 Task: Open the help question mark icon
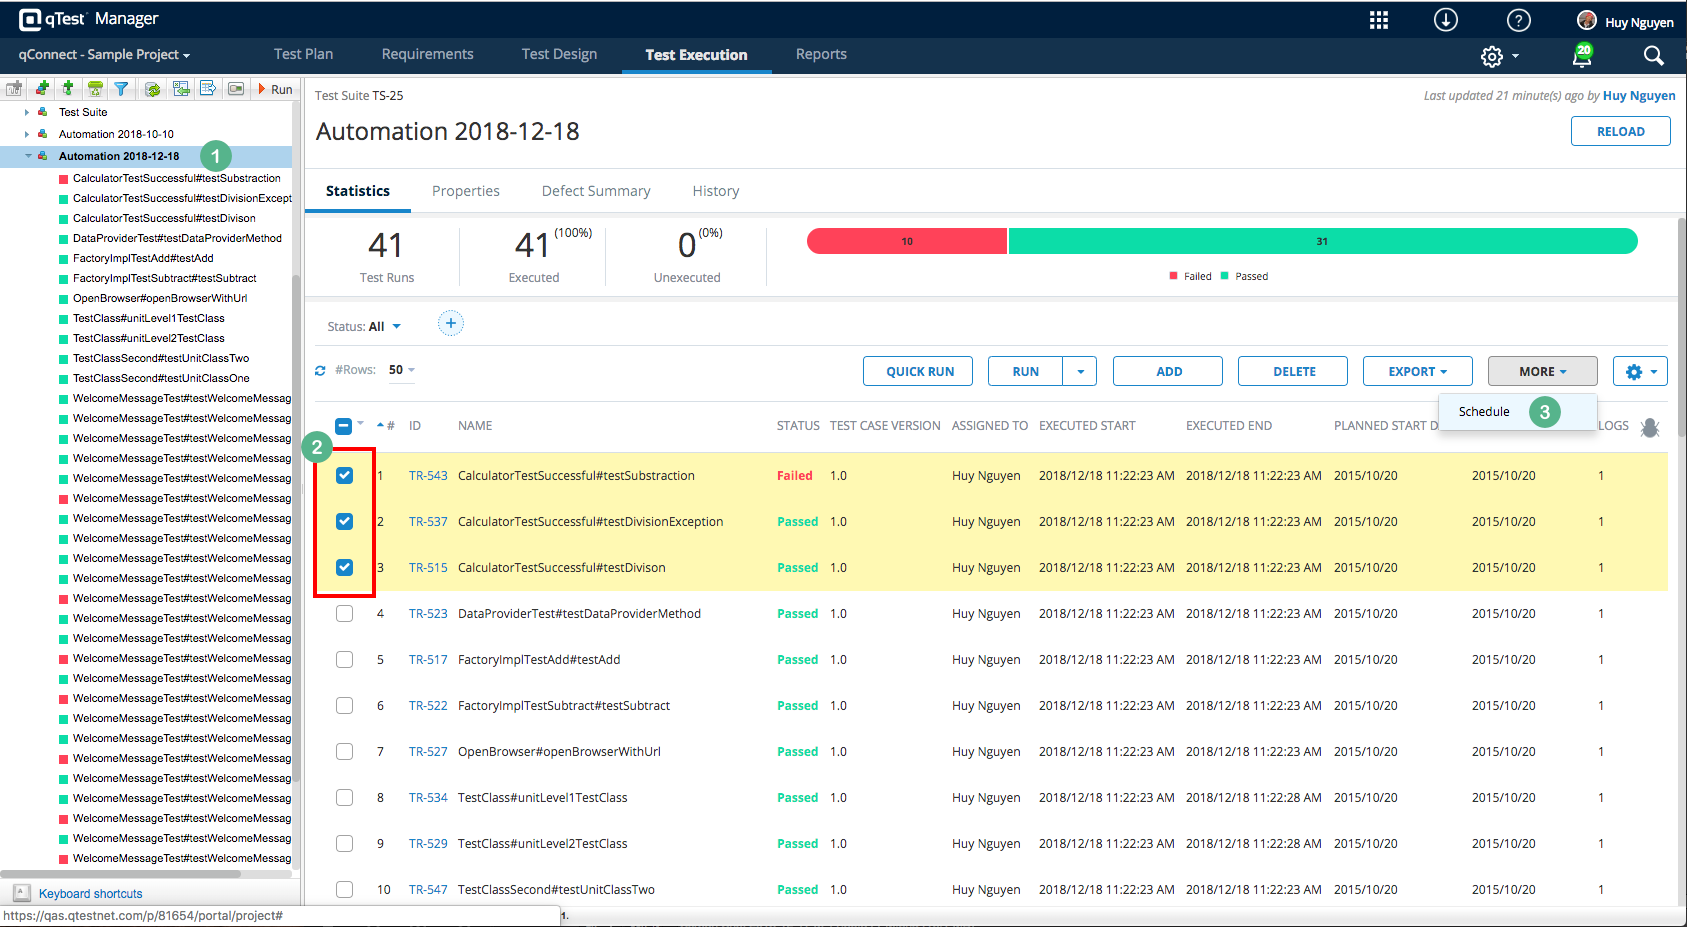[x=1518, y=20]
